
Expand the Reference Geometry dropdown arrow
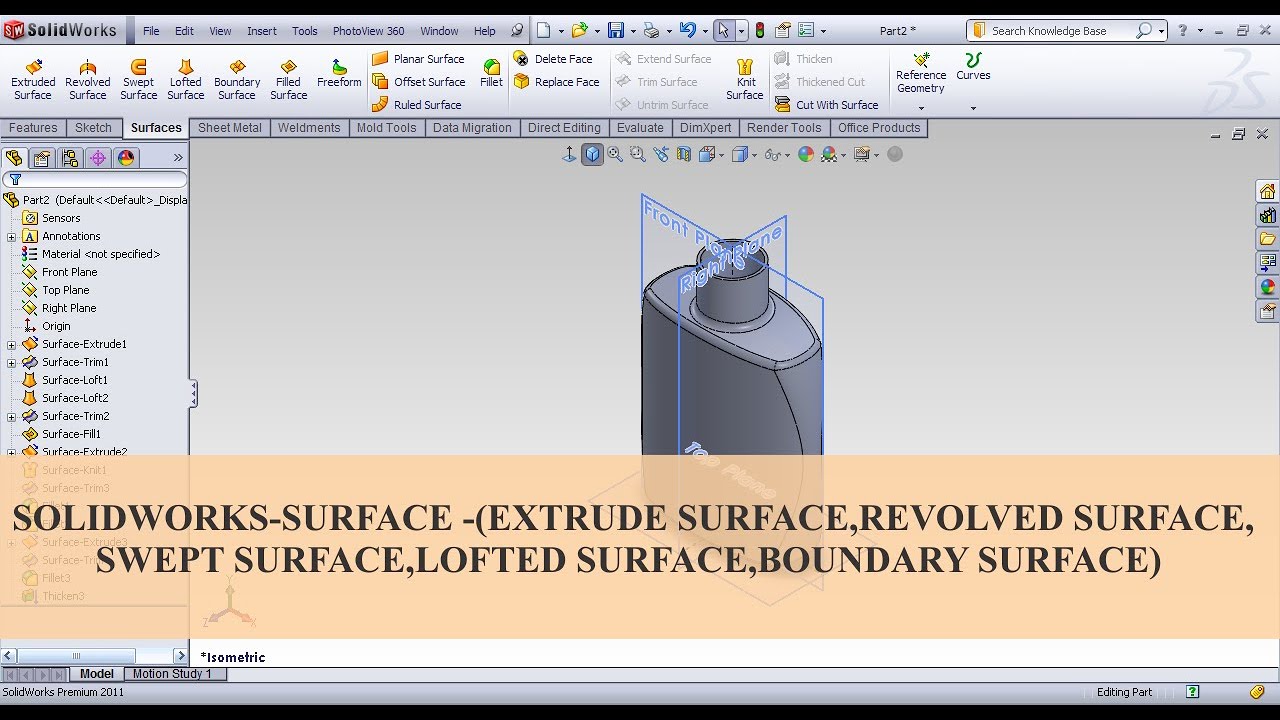tap(921, 108)
